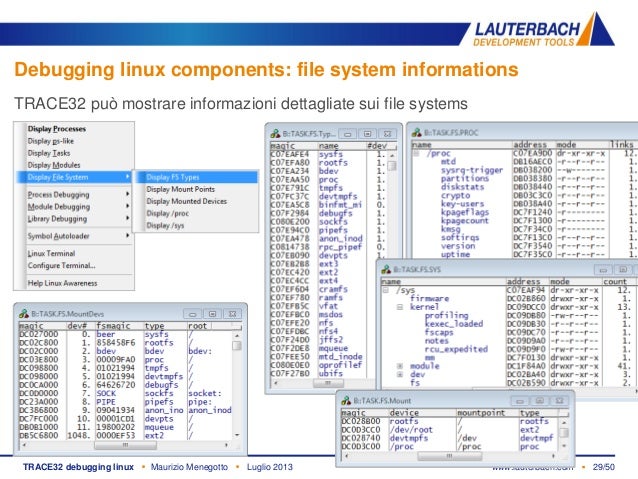Click the TASK.FS.PROC window title icon
Screen dimensions: 638x479
coord(417,132)
